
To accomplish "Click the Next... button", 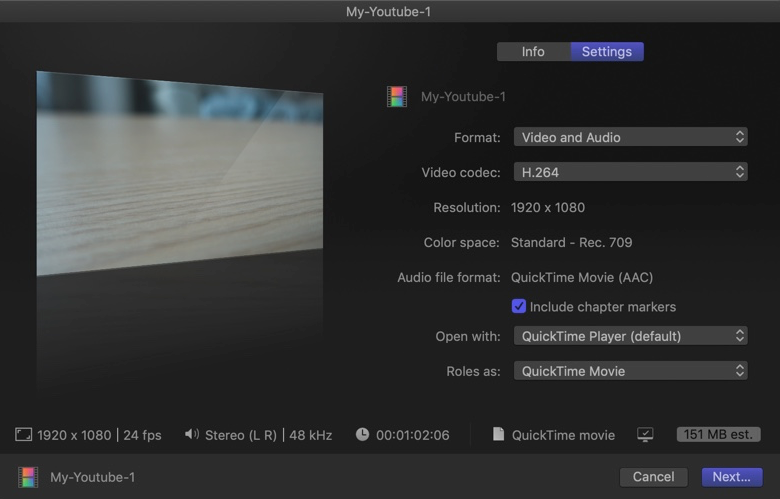I will point(731,477).
